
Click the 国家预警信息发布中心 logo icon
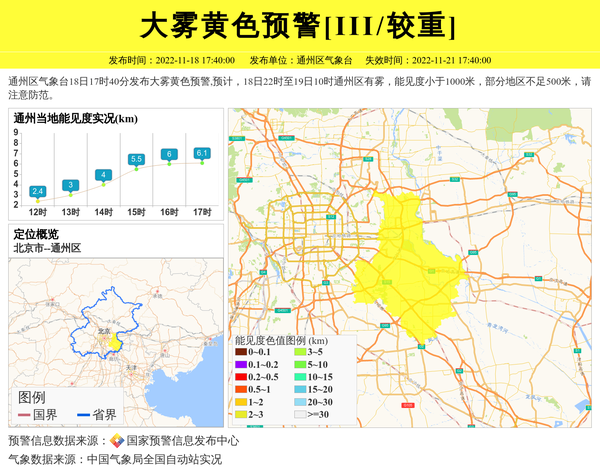(117, 441)
